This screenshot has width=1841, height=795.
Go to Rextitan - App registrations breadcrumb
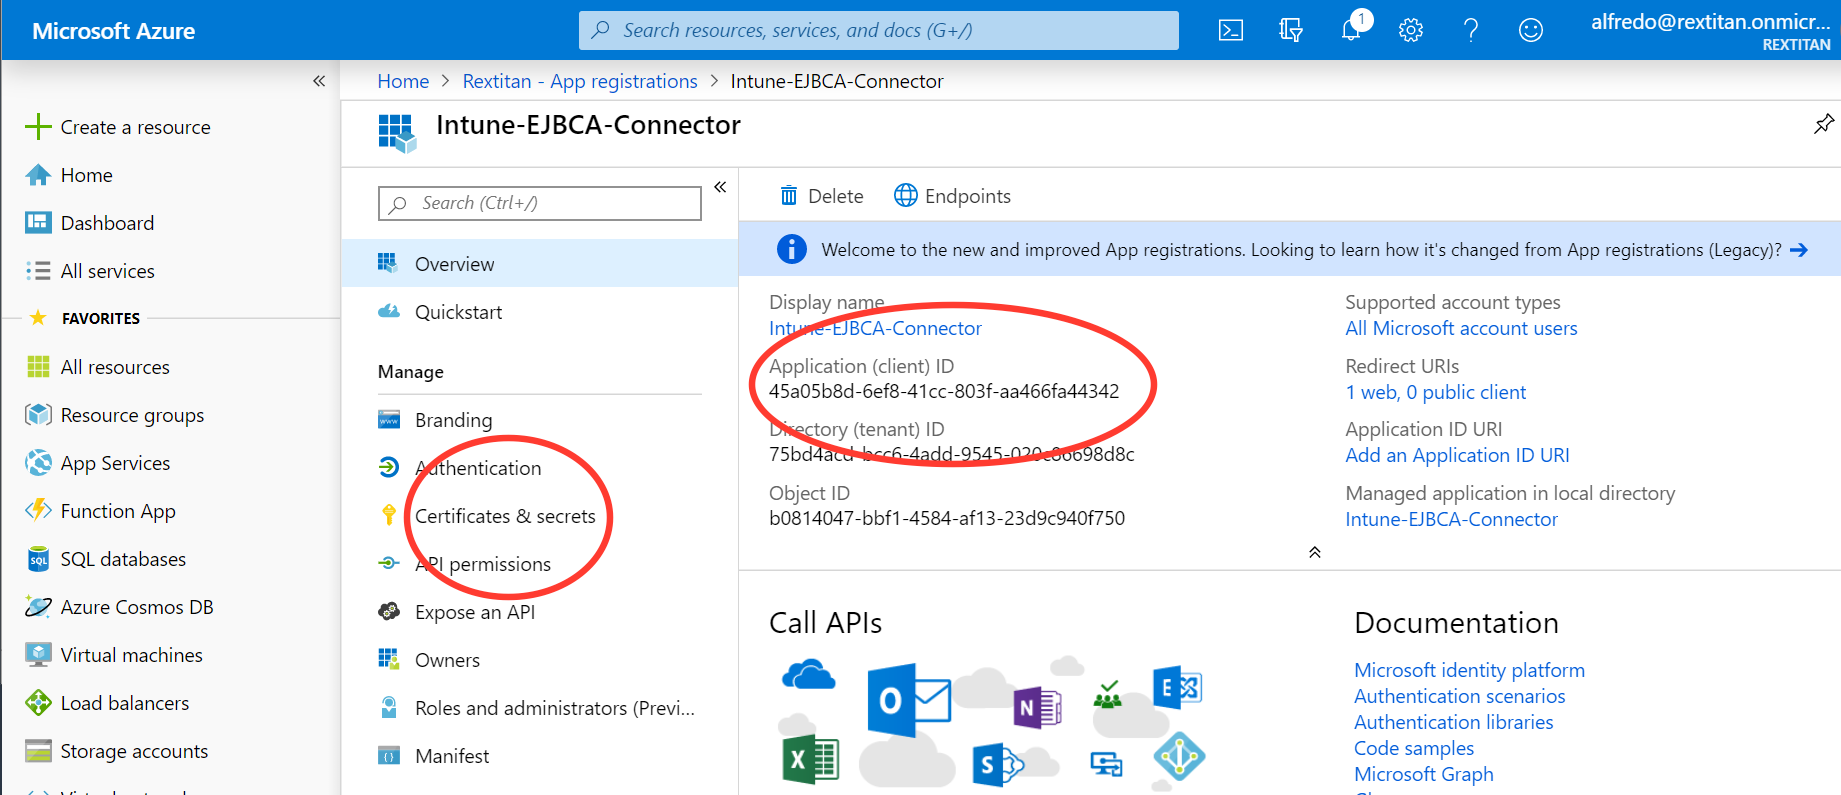coord(580,81)
